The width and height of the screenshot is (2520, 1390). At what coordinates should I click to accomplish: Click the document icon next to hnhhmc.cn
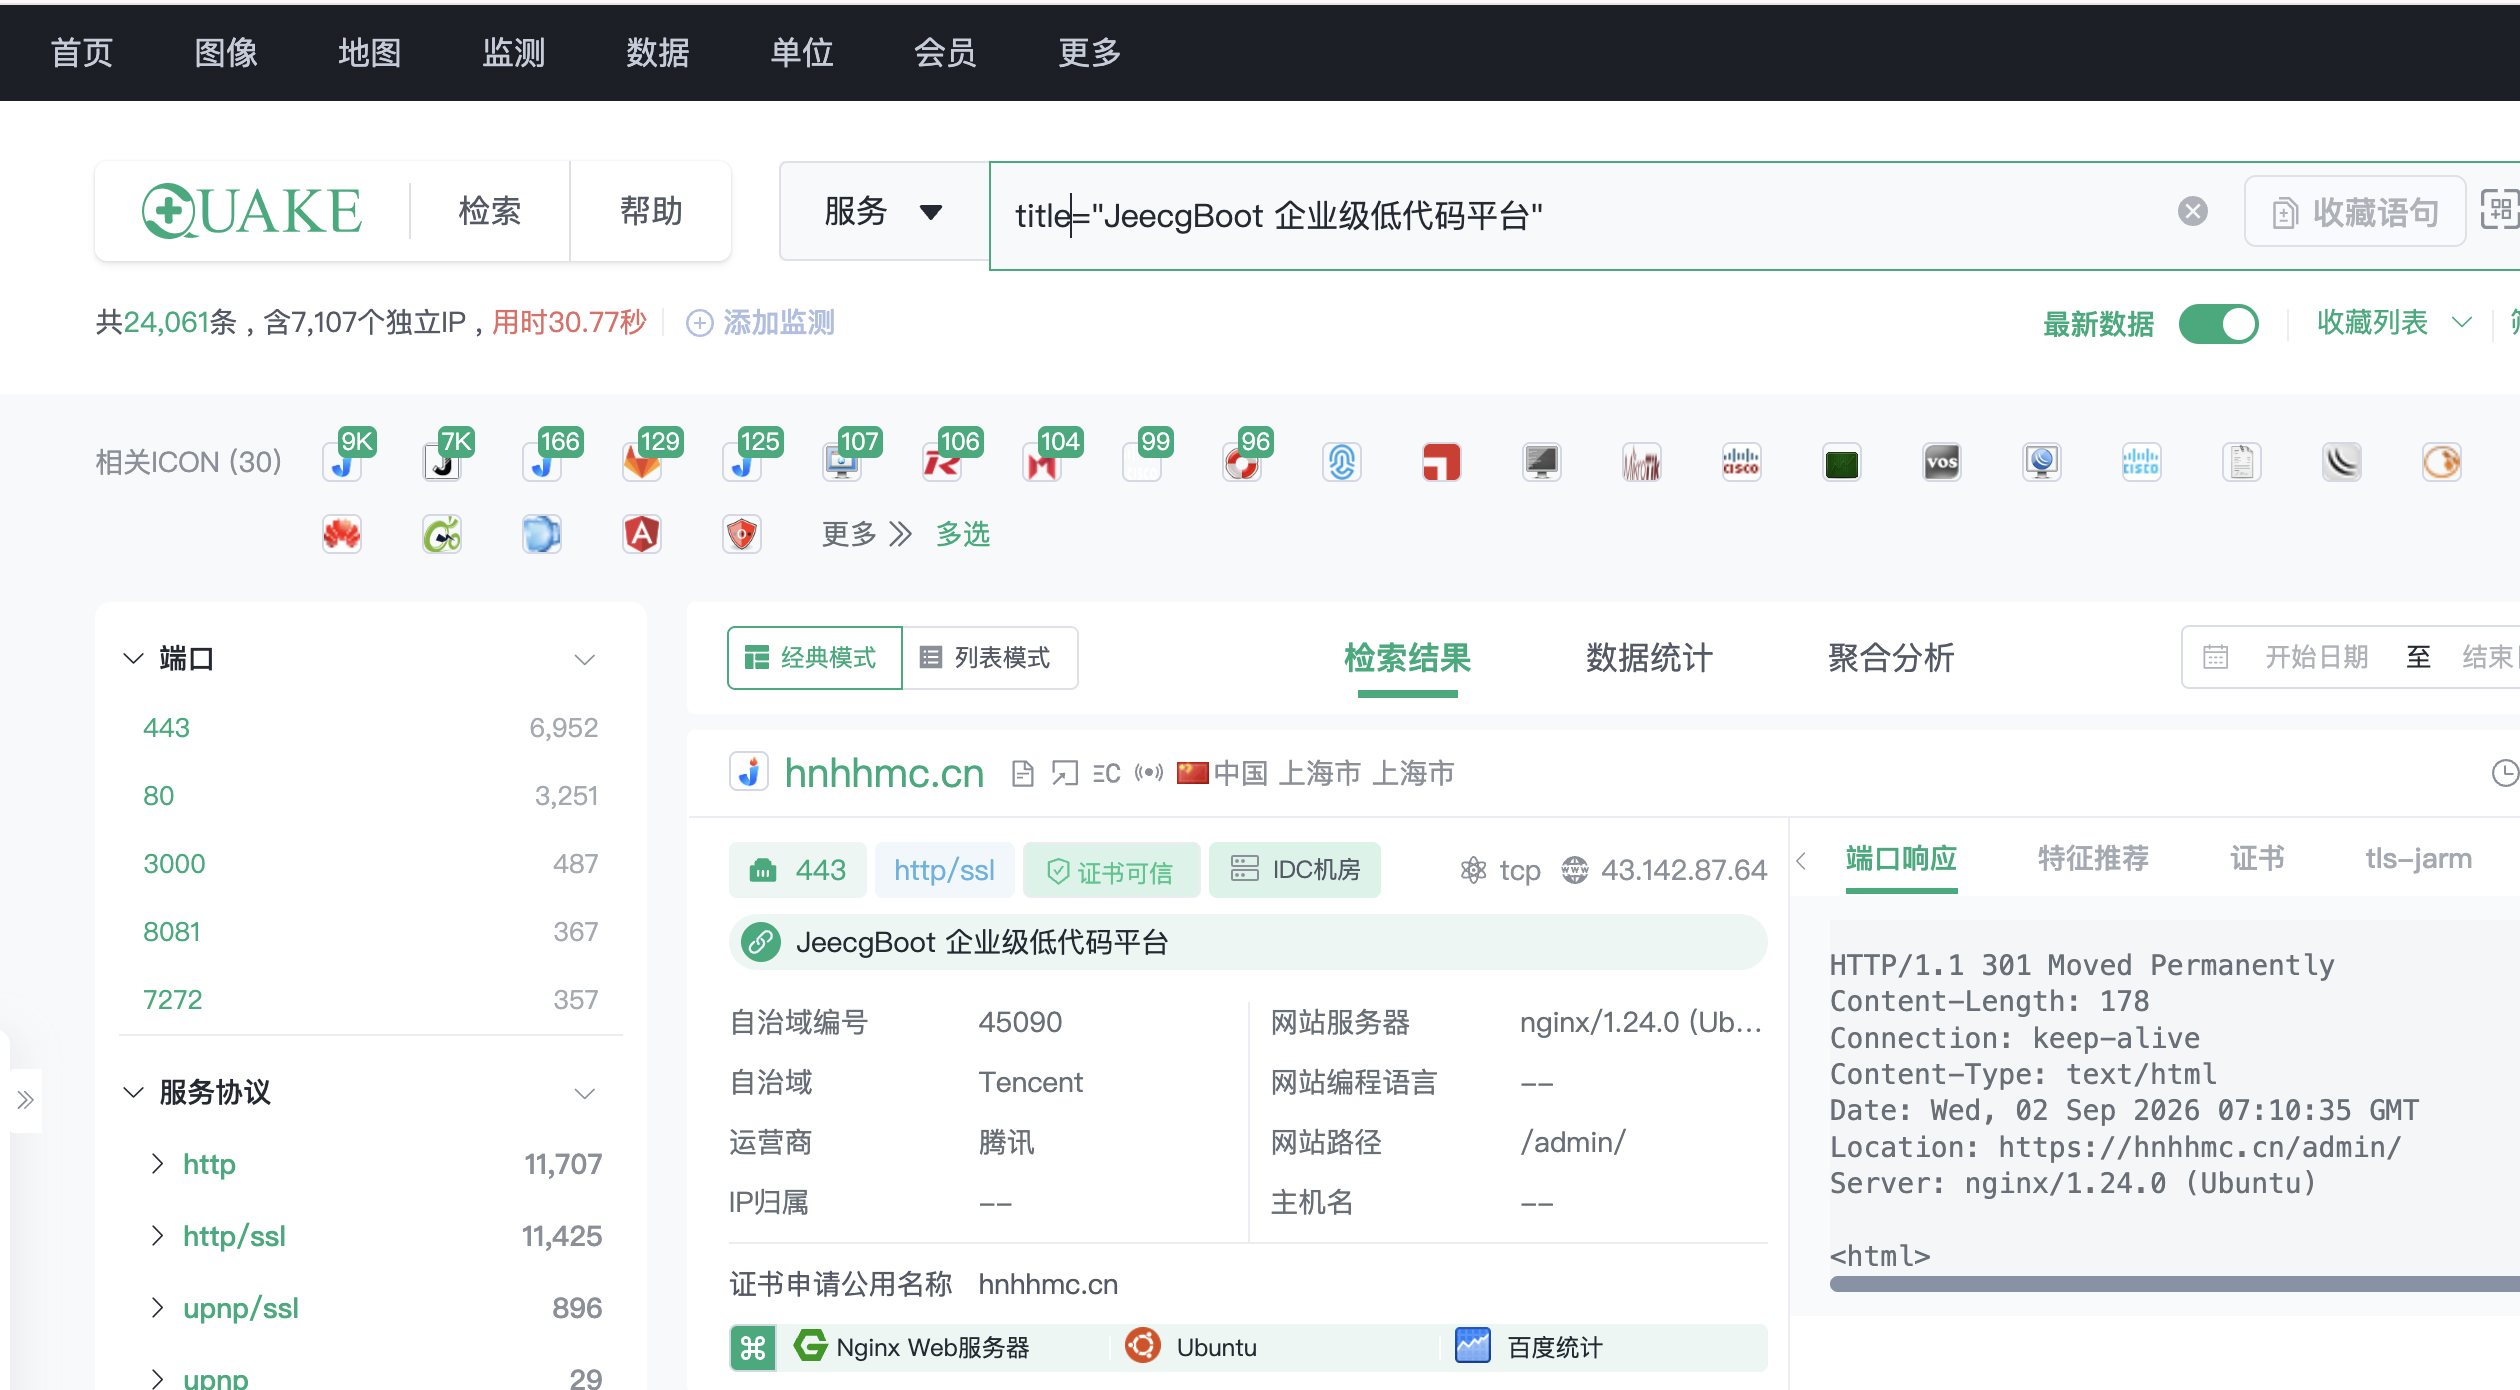1022,773
